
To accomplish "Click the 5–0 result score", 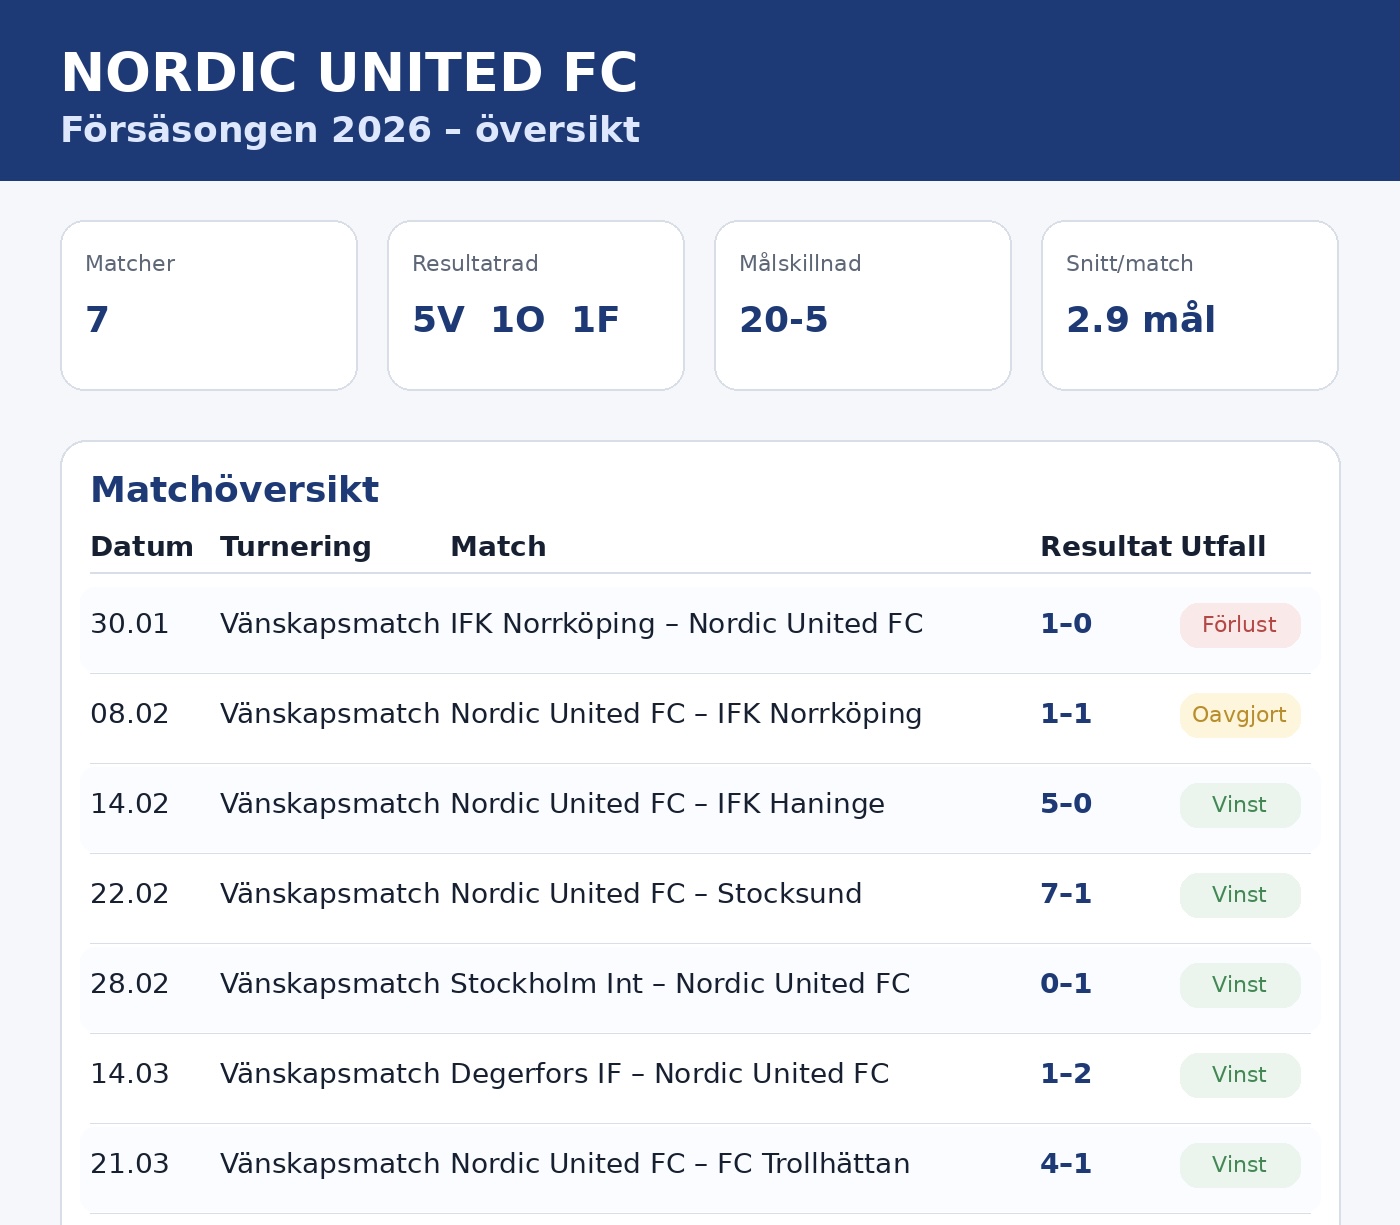I will [1066, 805].
